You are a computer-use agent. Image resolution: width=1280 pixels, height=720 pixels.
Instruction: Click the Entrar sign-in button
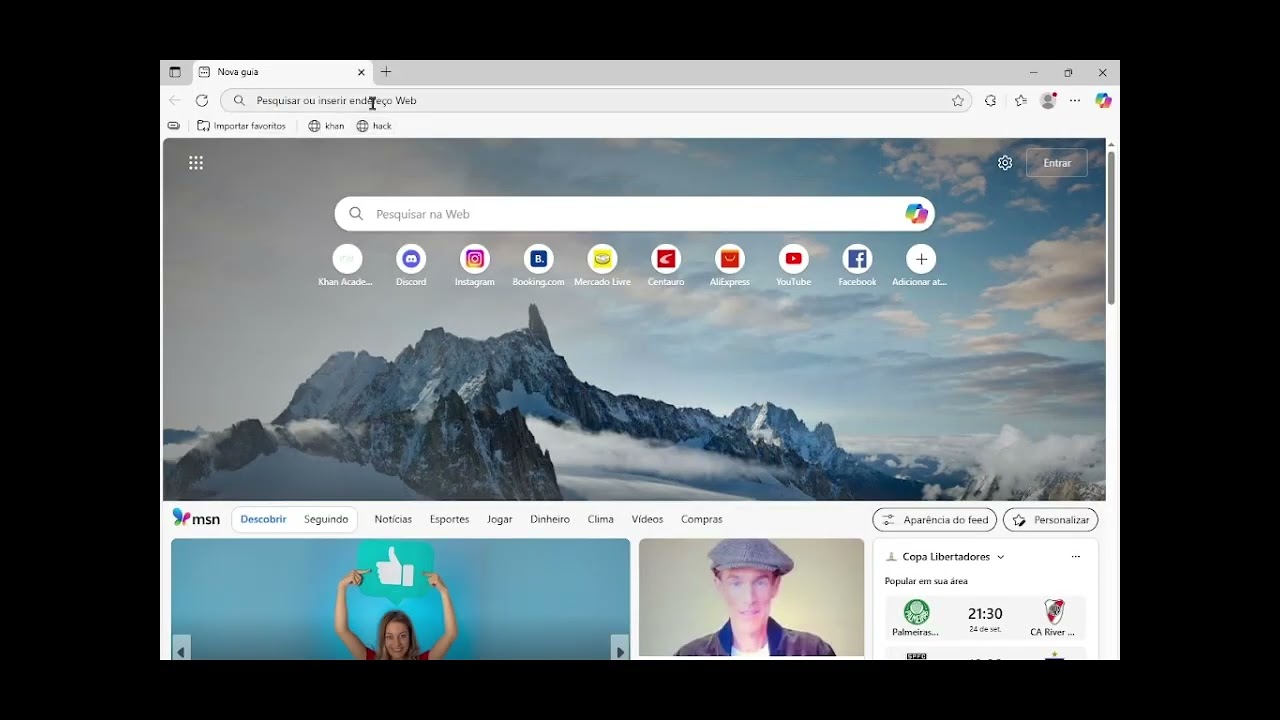1057,163
